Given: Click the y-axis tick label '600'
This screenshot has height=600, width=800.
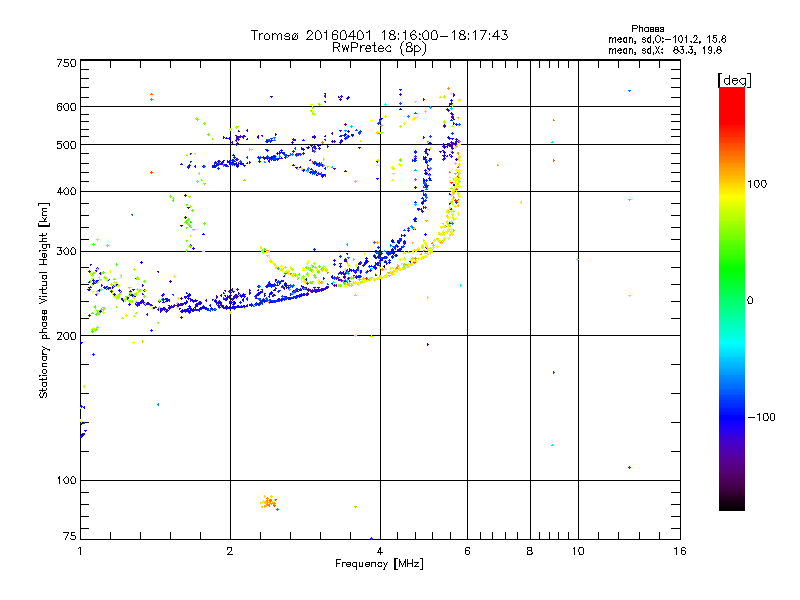Looking at the screenshot, I should [x=66, y=107].
